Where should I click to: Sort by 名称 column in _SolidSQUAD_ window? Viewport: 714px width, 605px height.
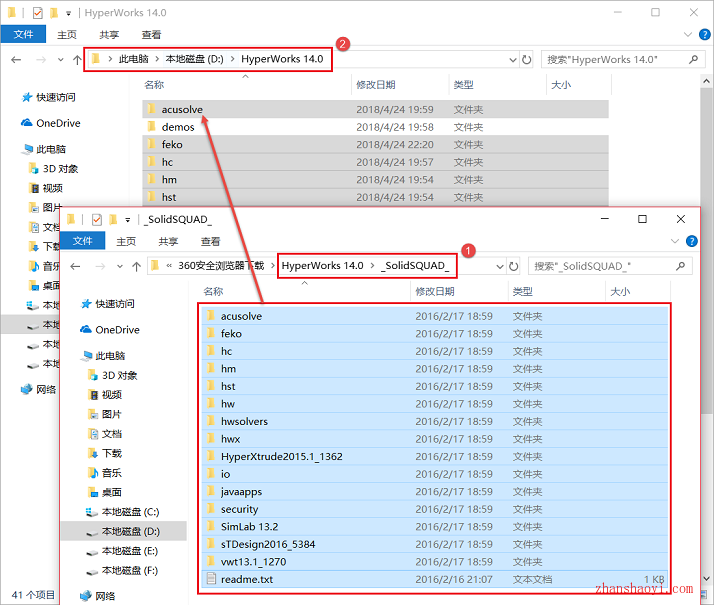(213, 291)
